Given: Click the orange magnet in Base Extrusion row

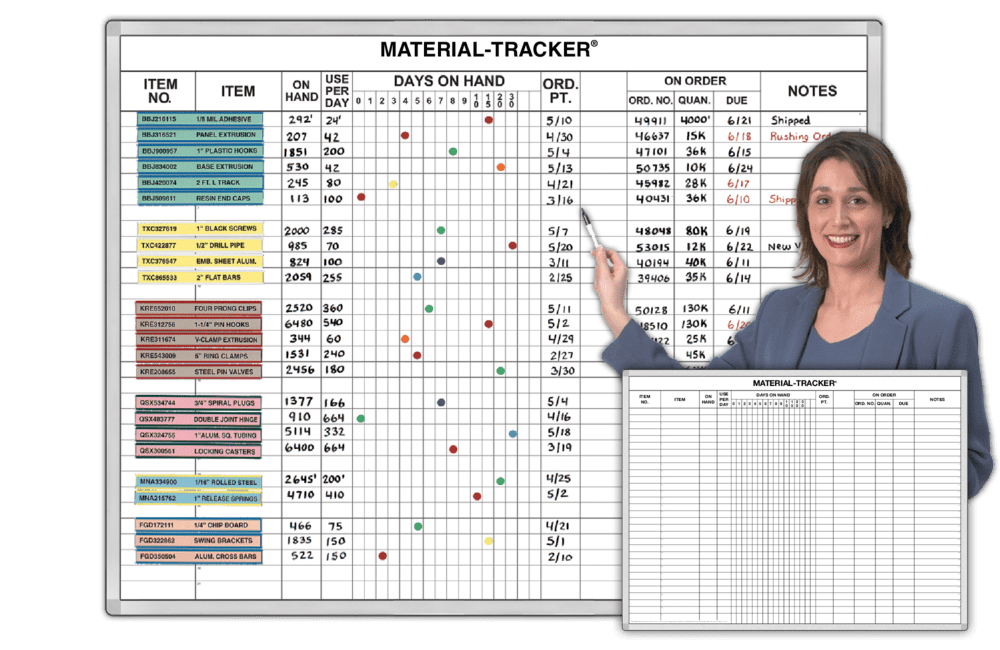Looking at the screenshot, I should point(500,167).
